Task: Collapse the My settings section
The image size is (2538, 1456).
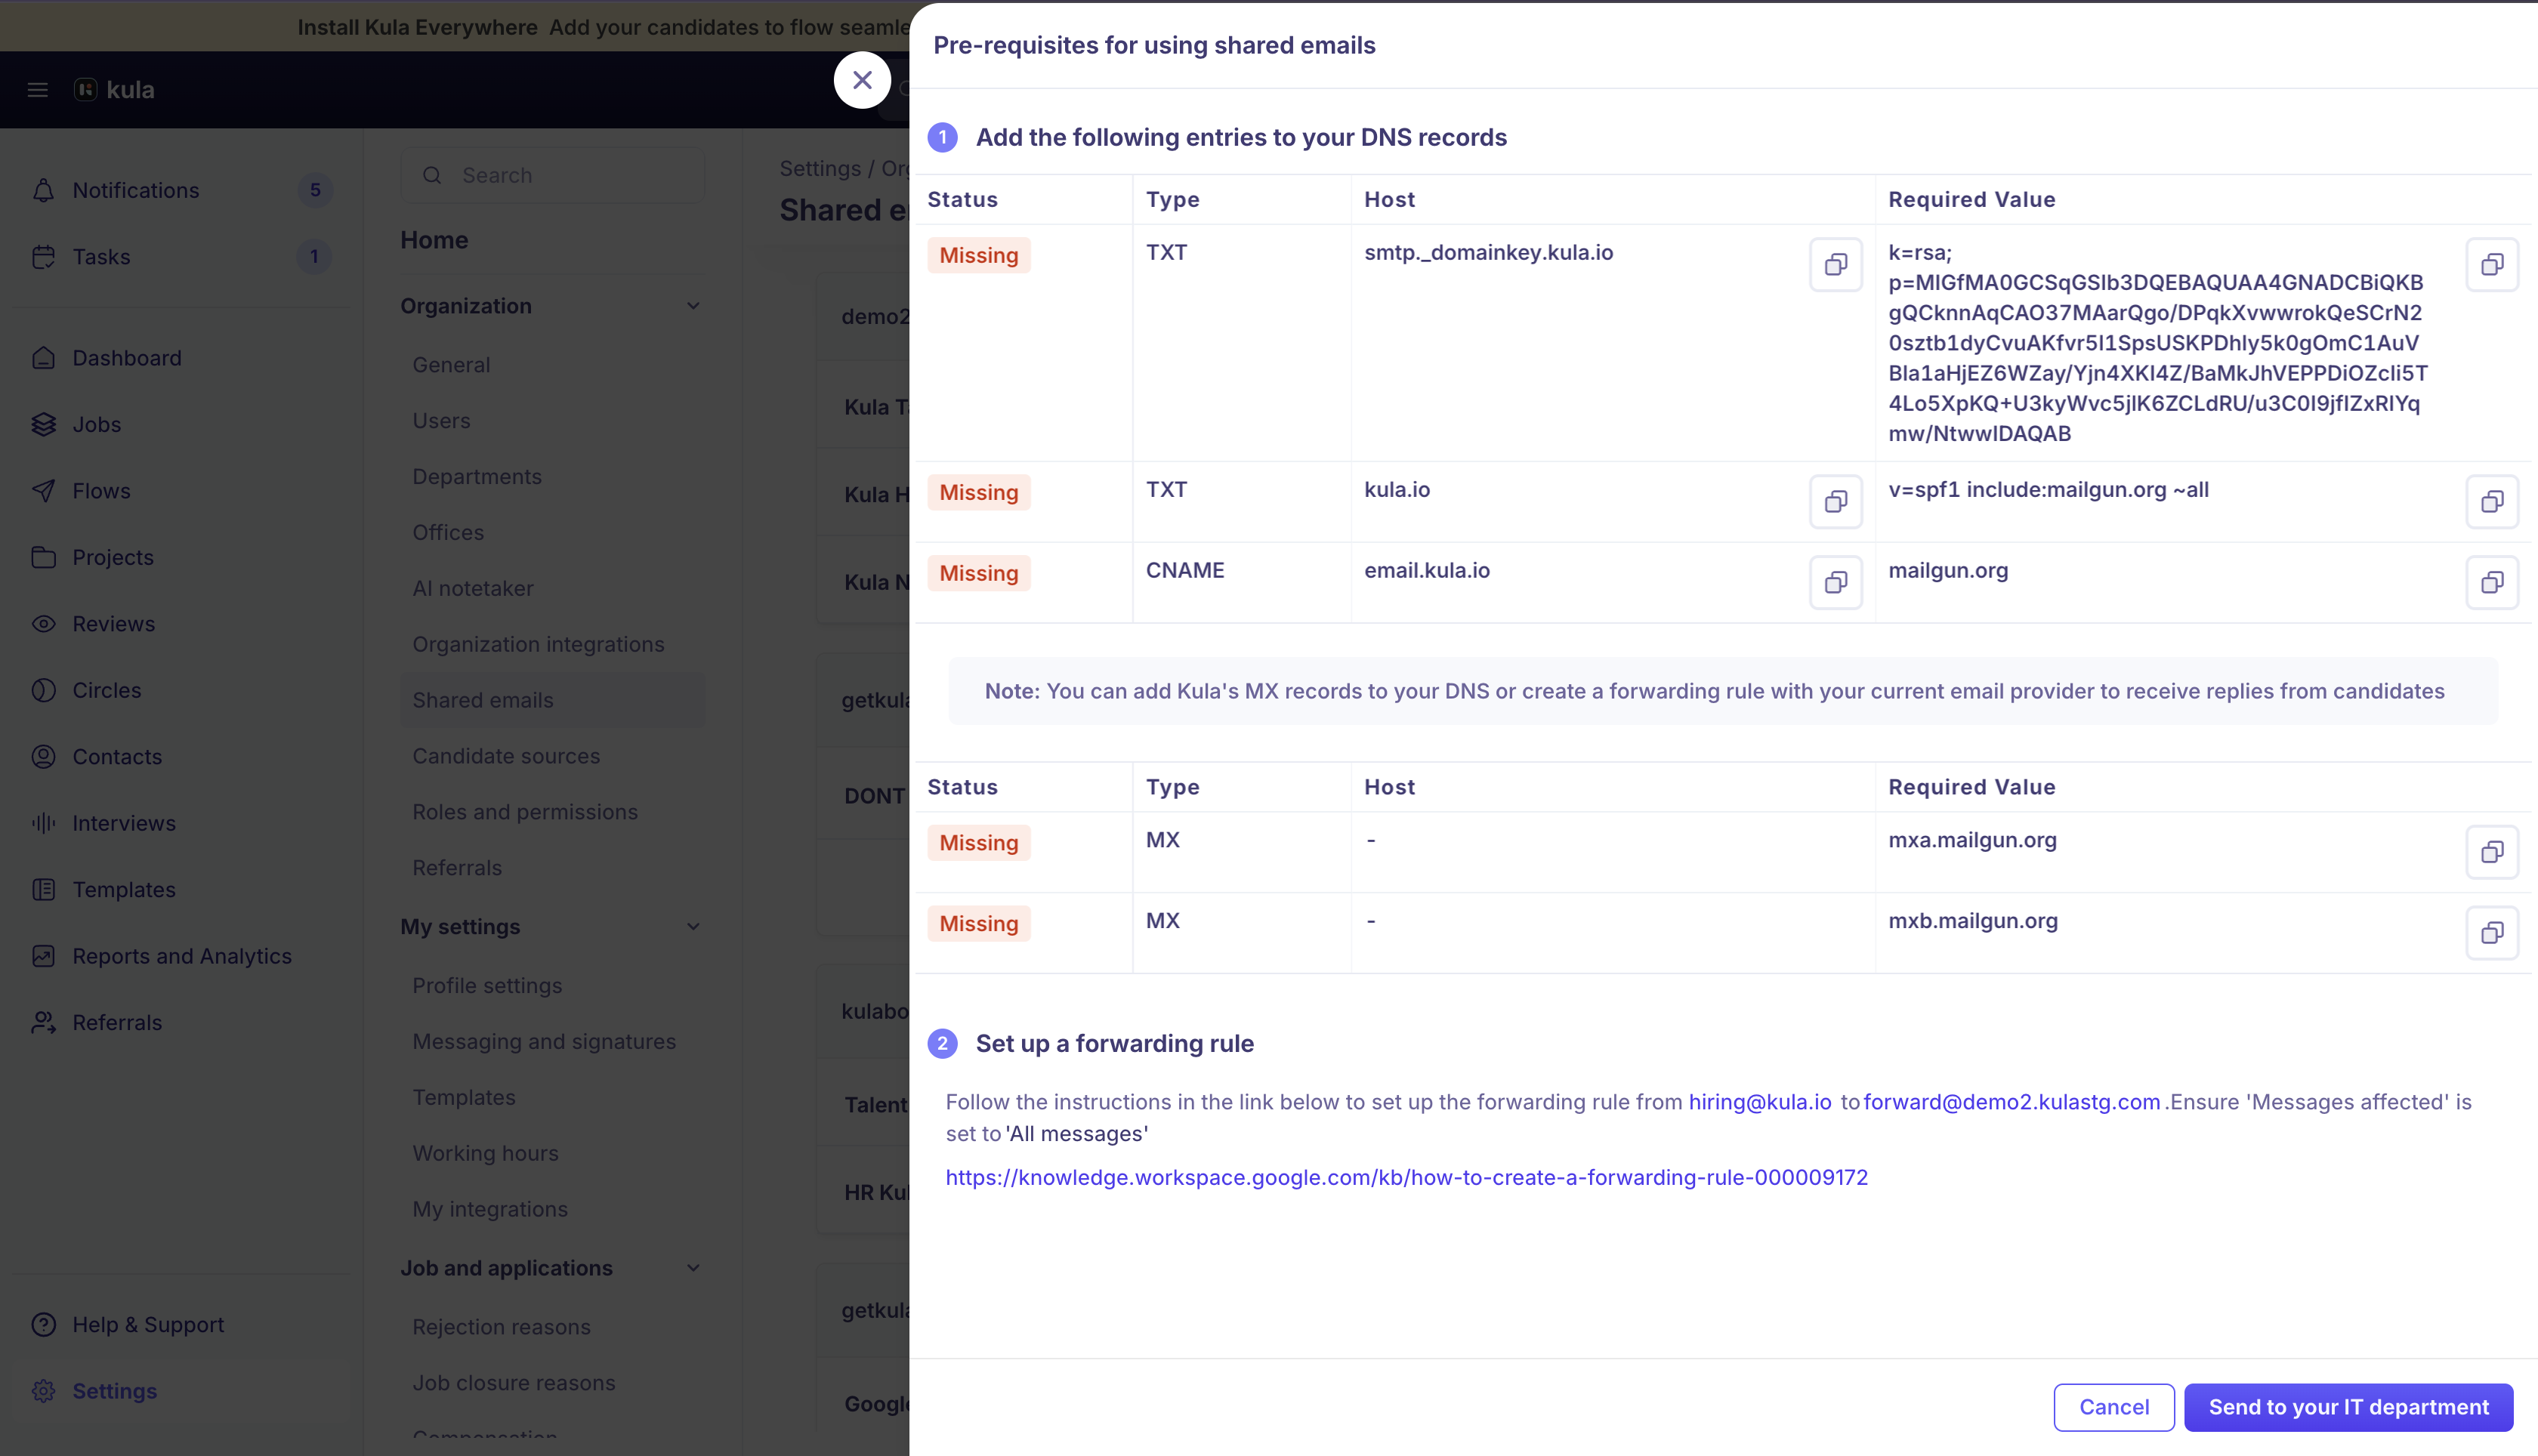Action: 693,927
